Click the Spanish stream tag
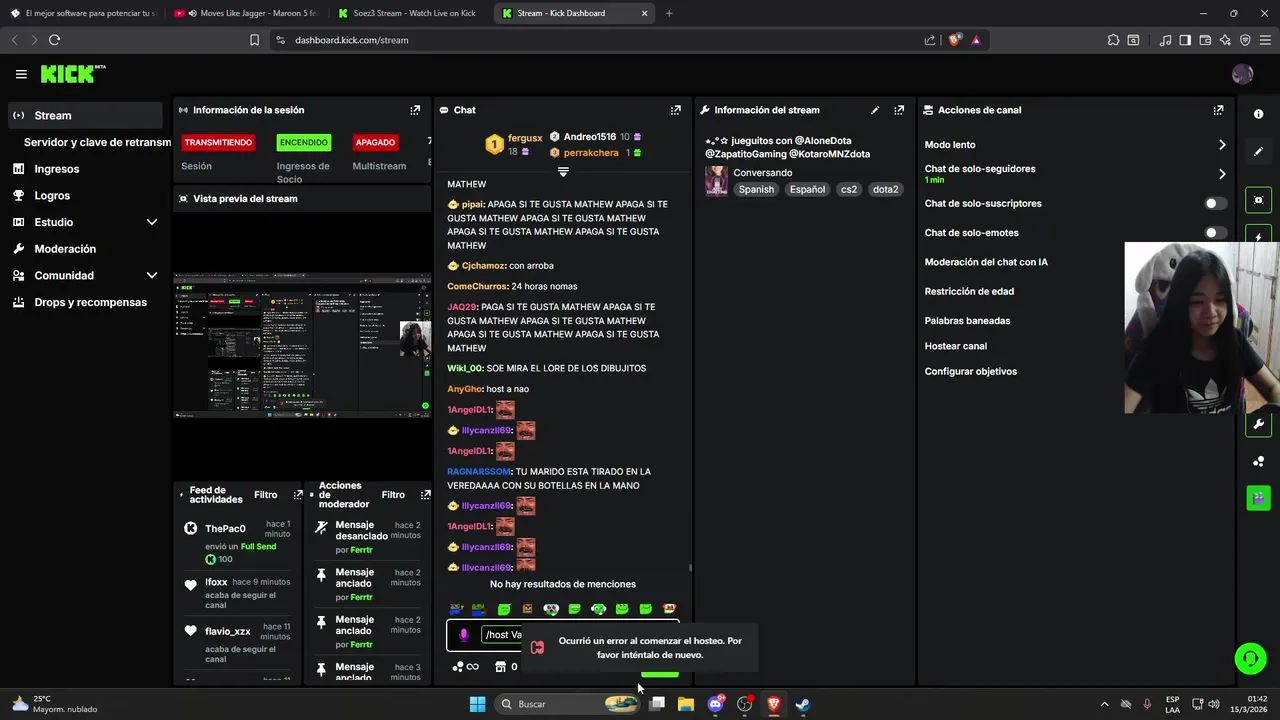Image resolution: width=1280 pixels, height=720 pixels. click(756, 189)
